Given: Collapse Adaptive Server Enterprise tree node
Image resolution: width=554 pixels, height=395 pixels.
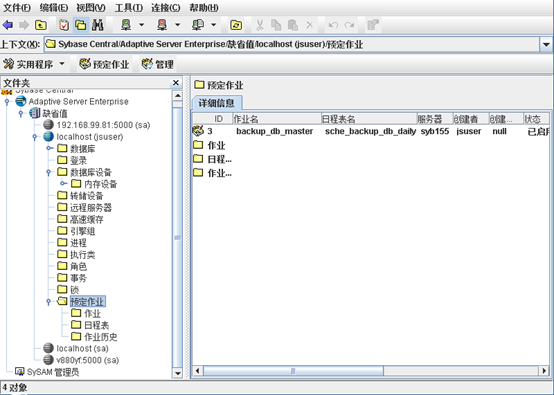Looking at the screenshot, I should tap(7, 102).
